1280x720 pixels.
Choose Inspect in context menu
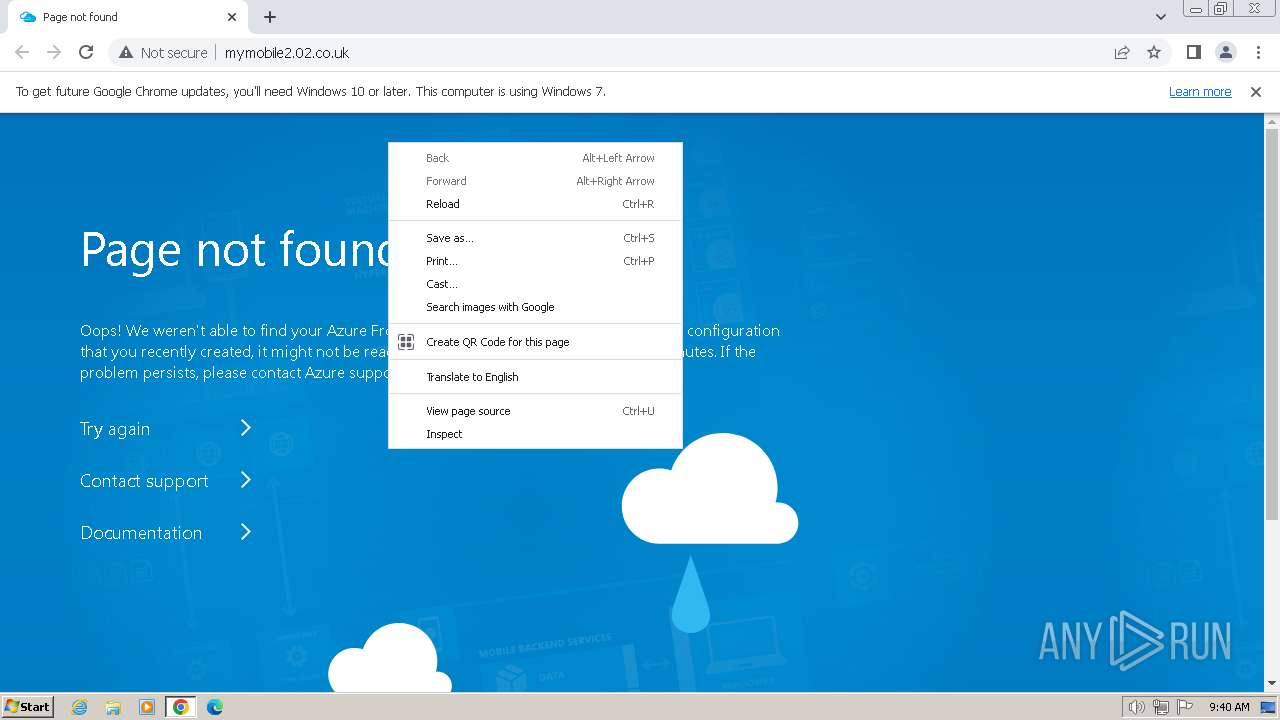click(535, 434)
